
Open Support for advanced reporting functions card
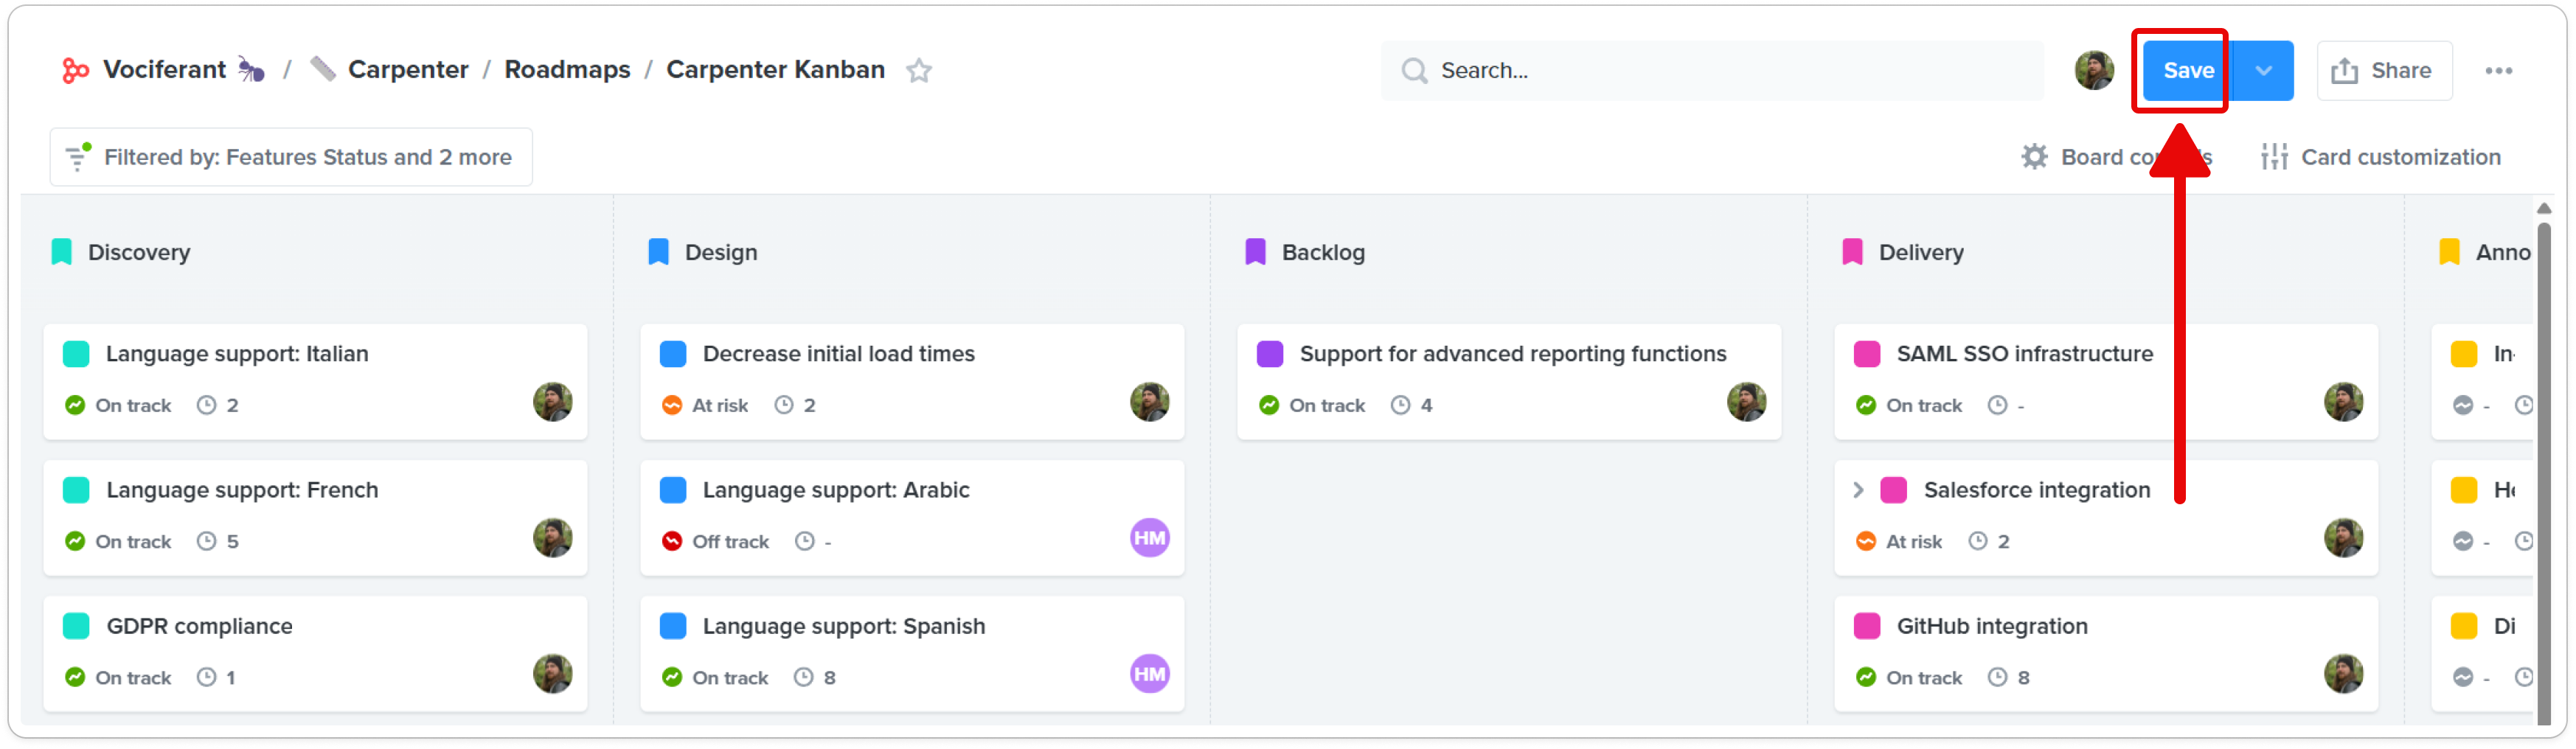(x=1509, y=381)
